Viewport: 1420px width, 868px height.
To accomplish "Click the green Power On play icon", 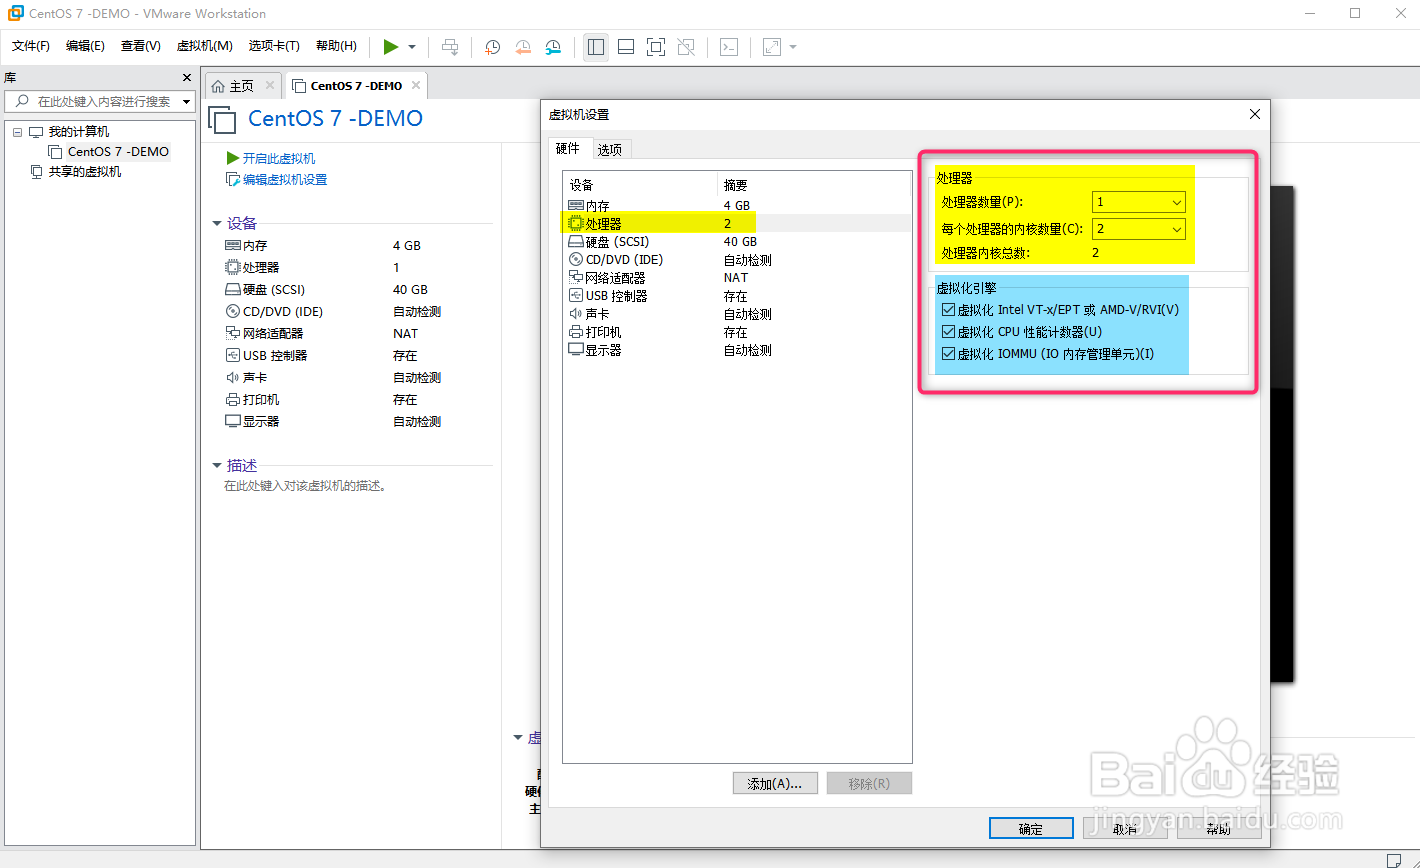I will pos(391,46).
